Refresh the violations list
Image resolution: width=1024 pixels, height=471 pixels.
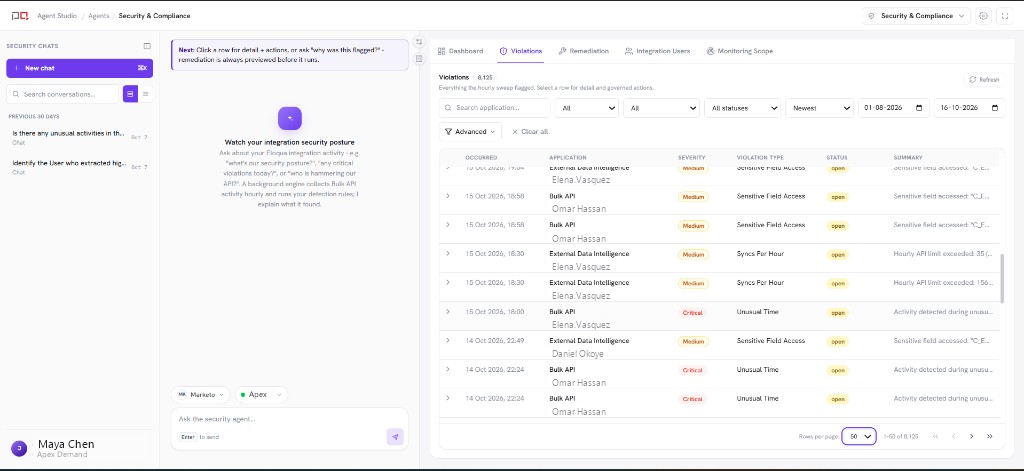984,80
